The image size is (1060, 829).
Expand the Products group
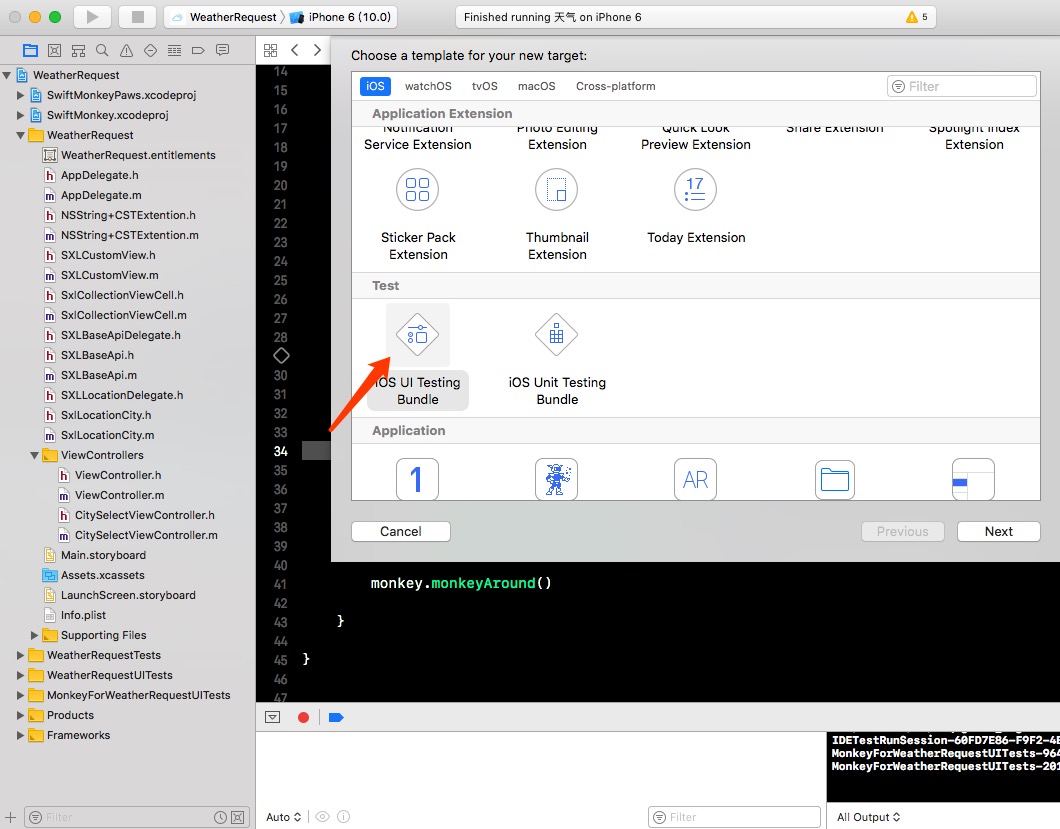tap(20, 715)
